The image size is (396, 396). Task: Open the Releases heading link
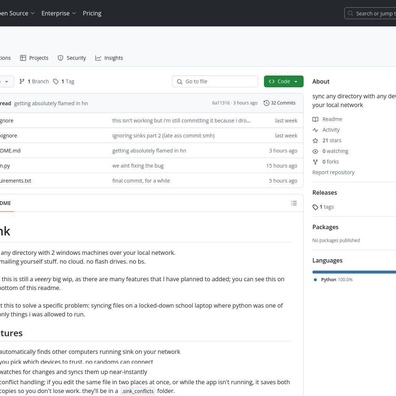click(x=325, y=193)
